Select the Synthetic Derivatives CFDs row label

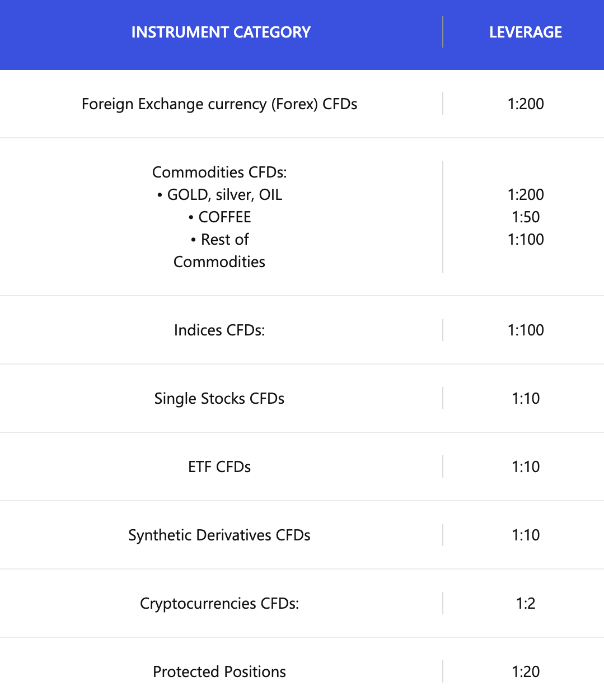[x=219, y=535]
